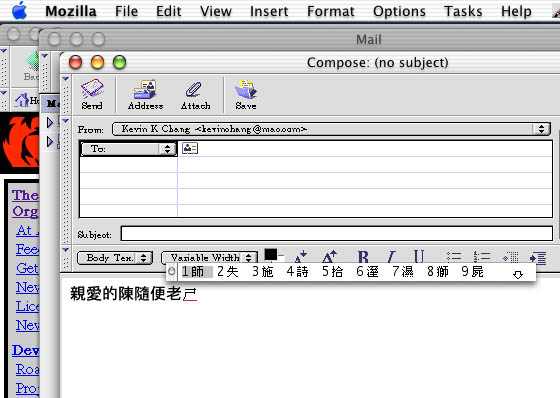Toggle italic formatting (I)
Viewport: 560px width, 398px height.
[391, 257]
